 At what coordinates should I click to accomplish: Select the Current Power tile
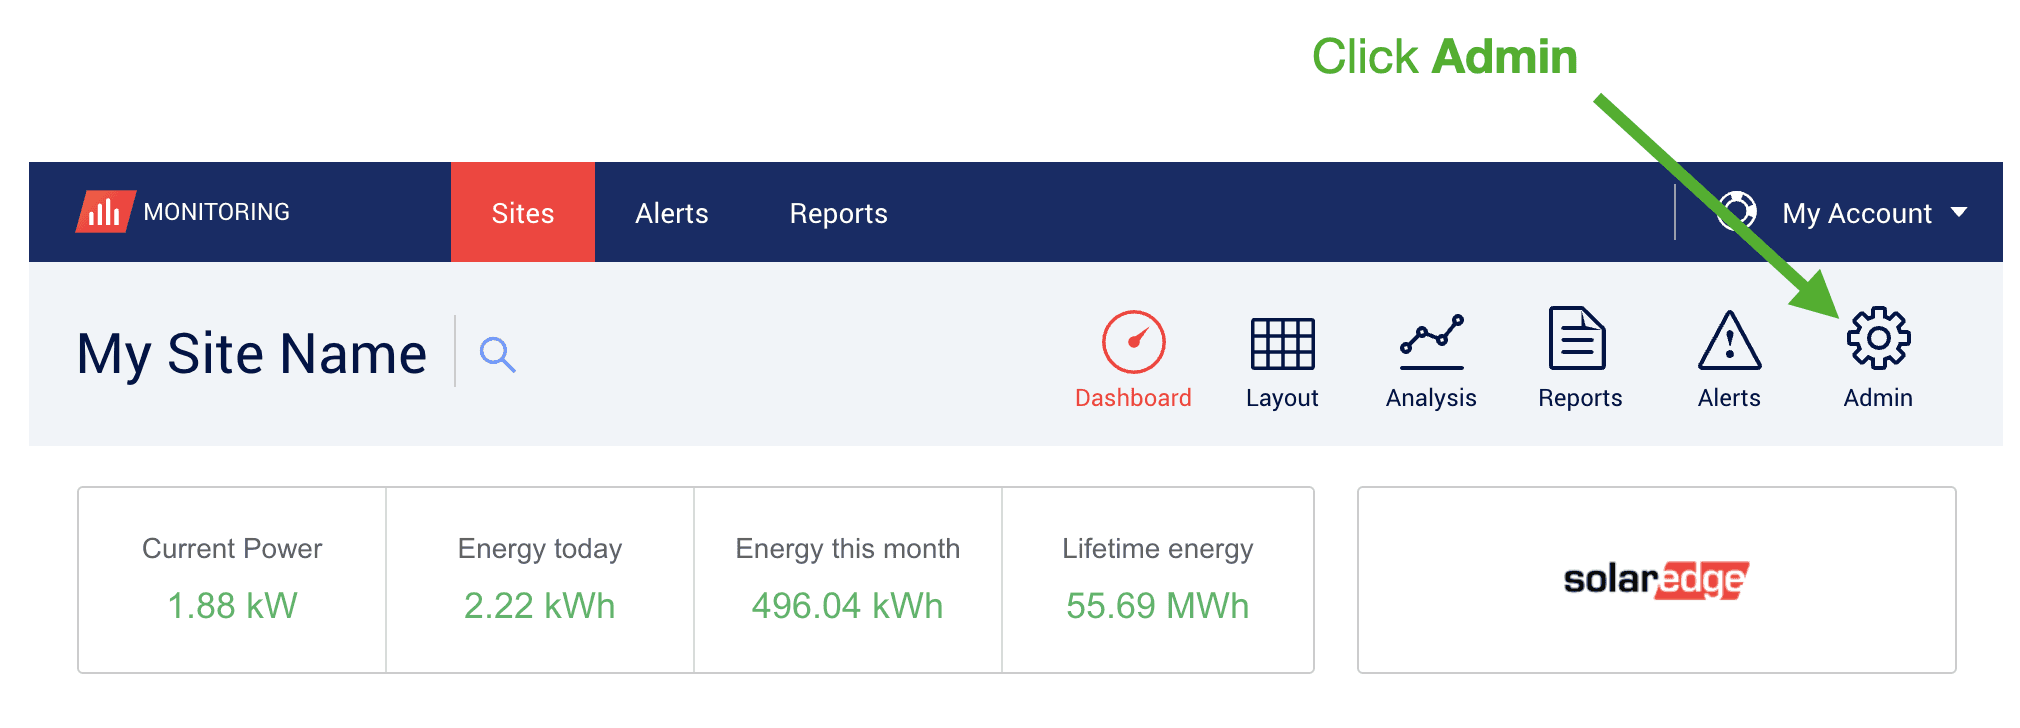[x=232, y=580]
